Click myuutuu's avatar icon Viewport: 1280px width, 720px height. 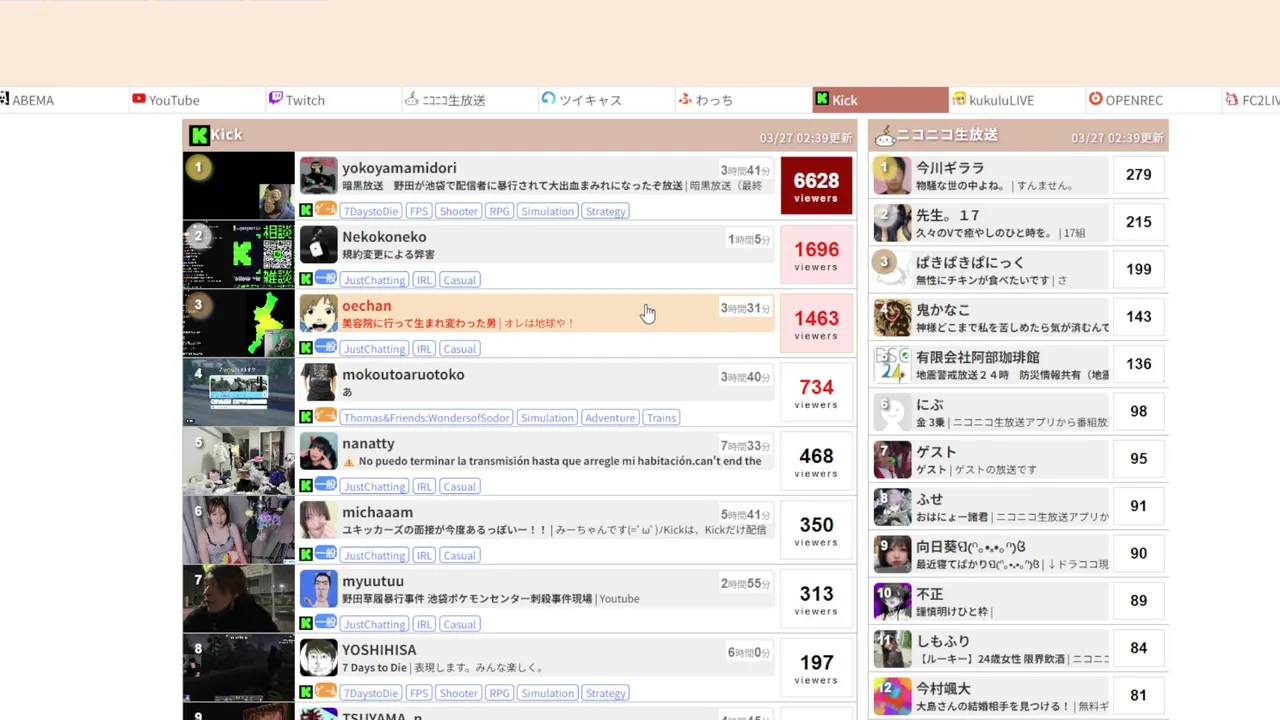pyautogui.click(x=318, y=590)
